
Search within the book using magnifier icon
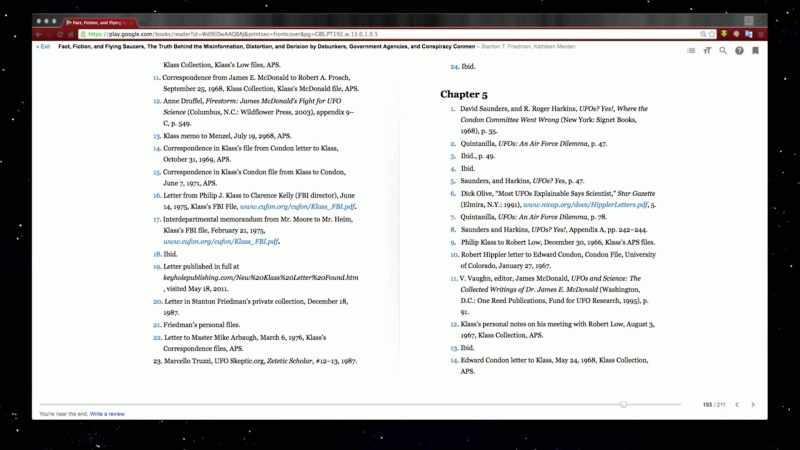pos(723,51)
